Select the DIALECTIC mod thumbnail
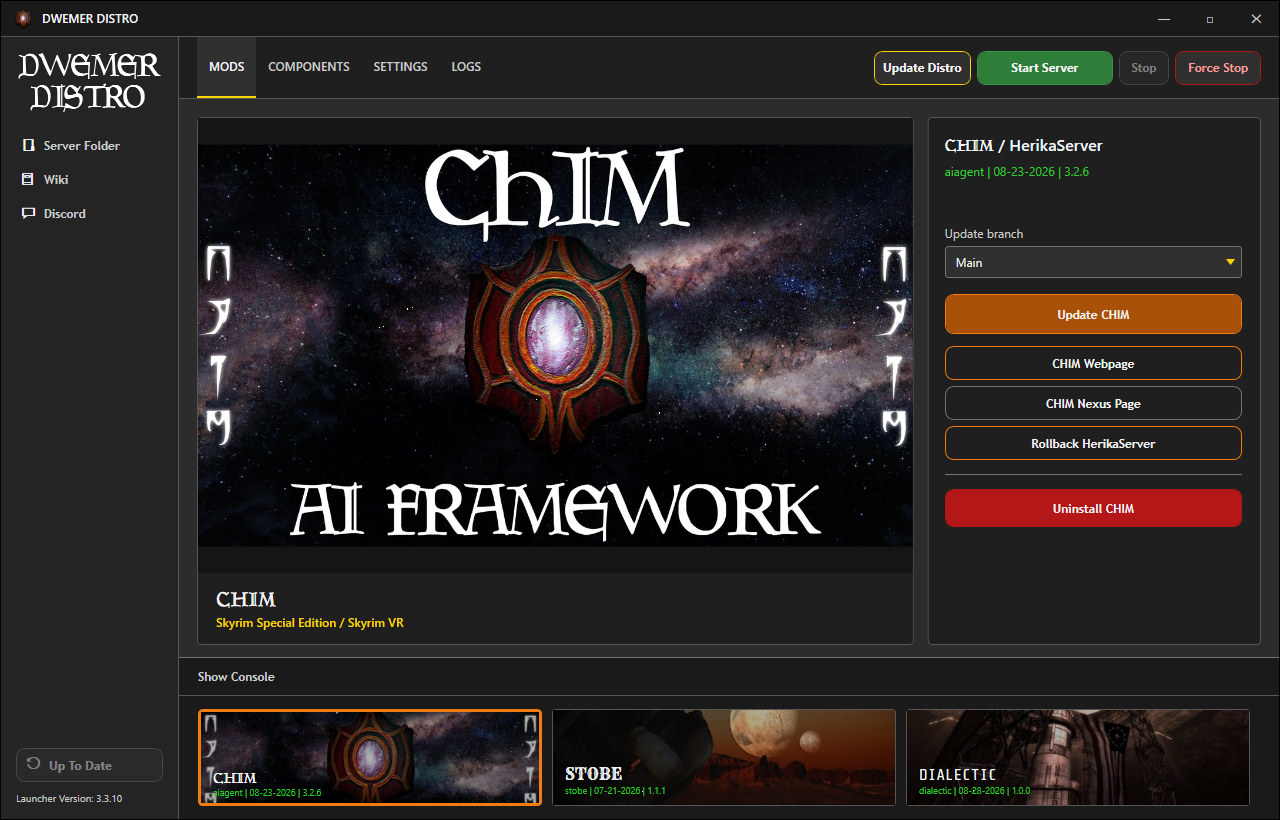Image resolution: width=1280 pixels, height=820 pixels. coord(1078,757)
